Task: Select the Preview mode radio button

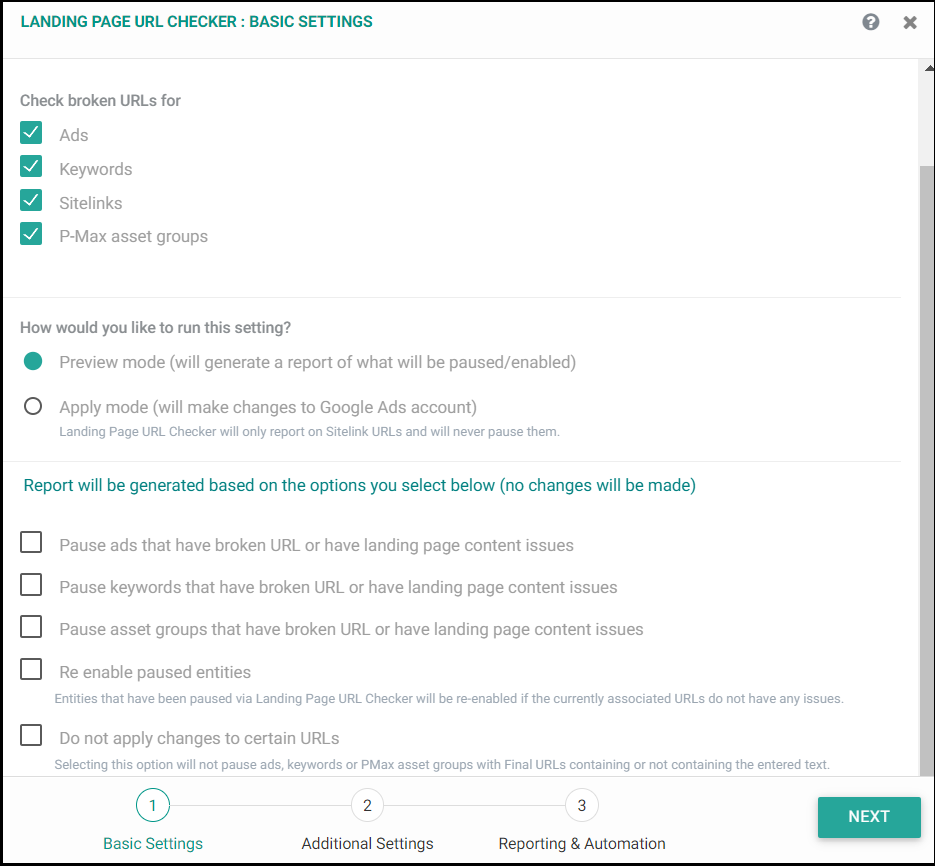Action: pos(33,361)
